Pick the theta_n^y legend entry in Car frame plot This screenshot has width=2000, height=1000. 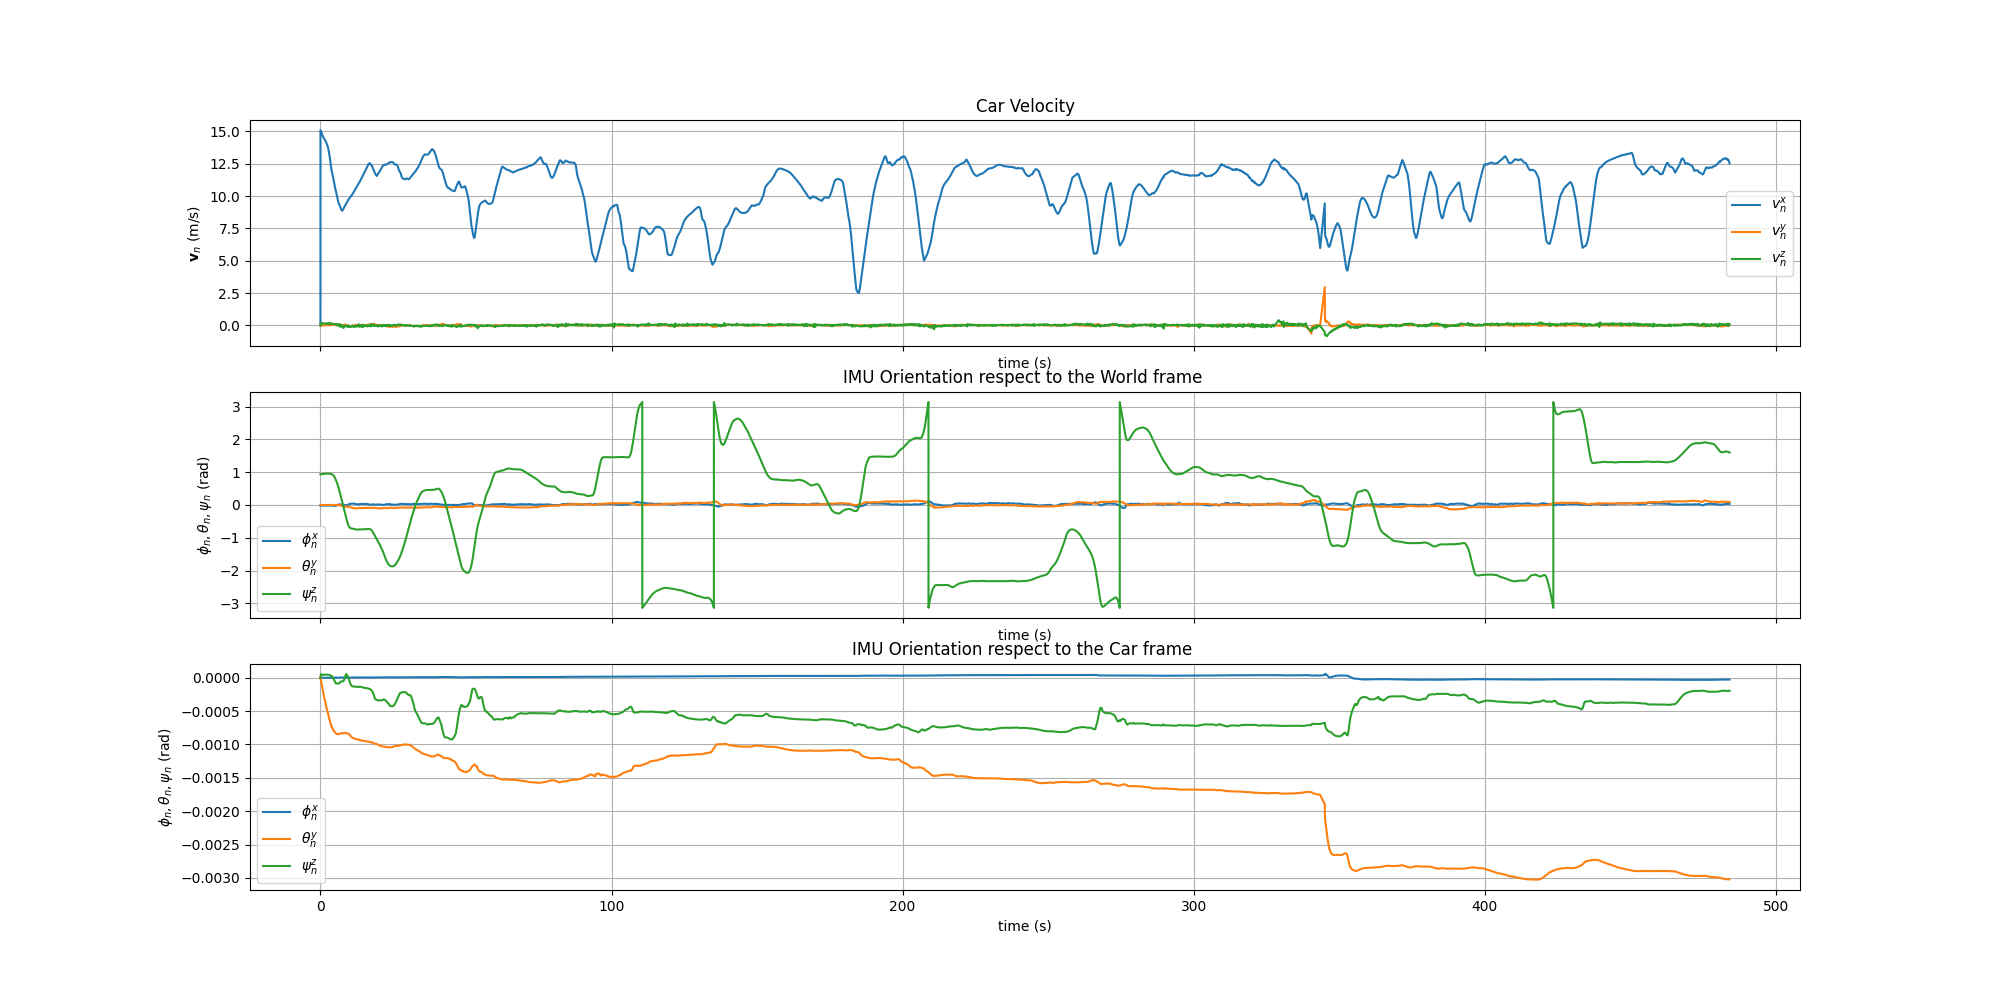click(x=290, y=839)
